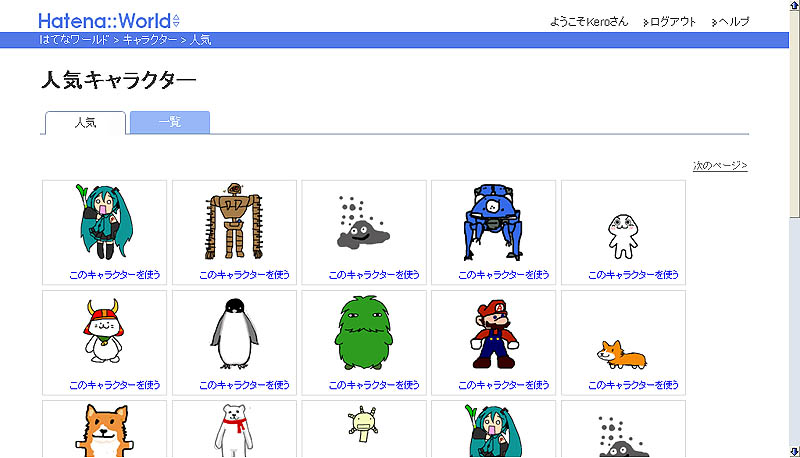Switch to the 一覧 tab
The height and width of the screenshot is (458, 800).
click(x=170, y=122)
